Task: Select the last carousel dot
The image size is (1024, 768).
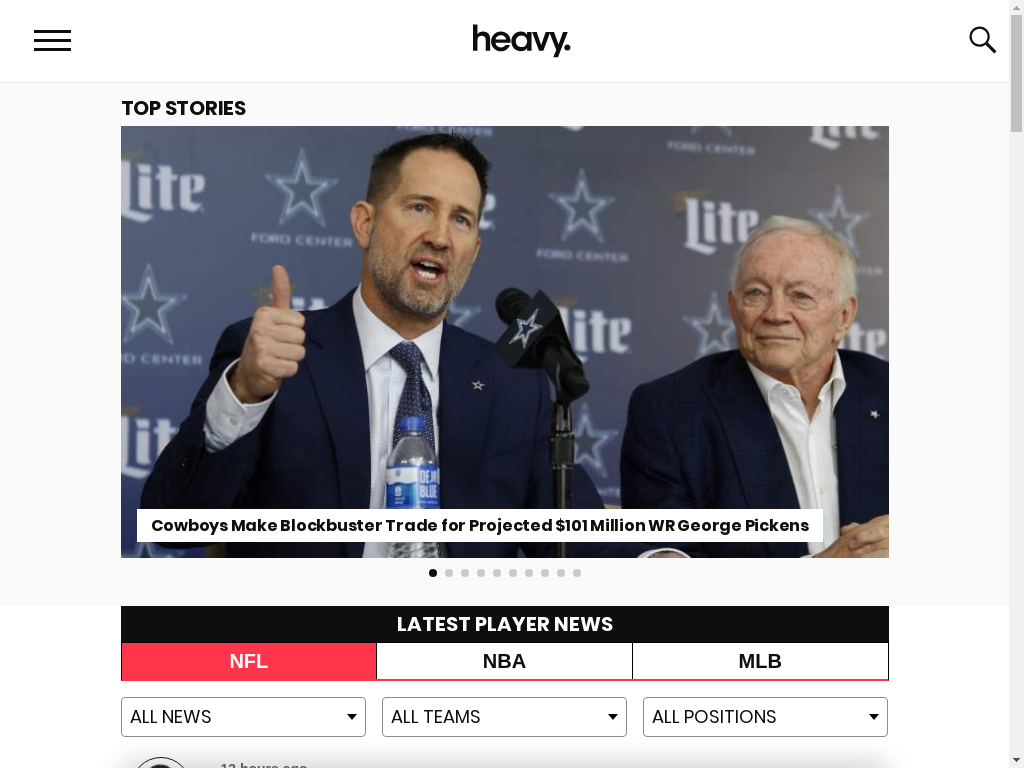Action: tap(577, 573)
